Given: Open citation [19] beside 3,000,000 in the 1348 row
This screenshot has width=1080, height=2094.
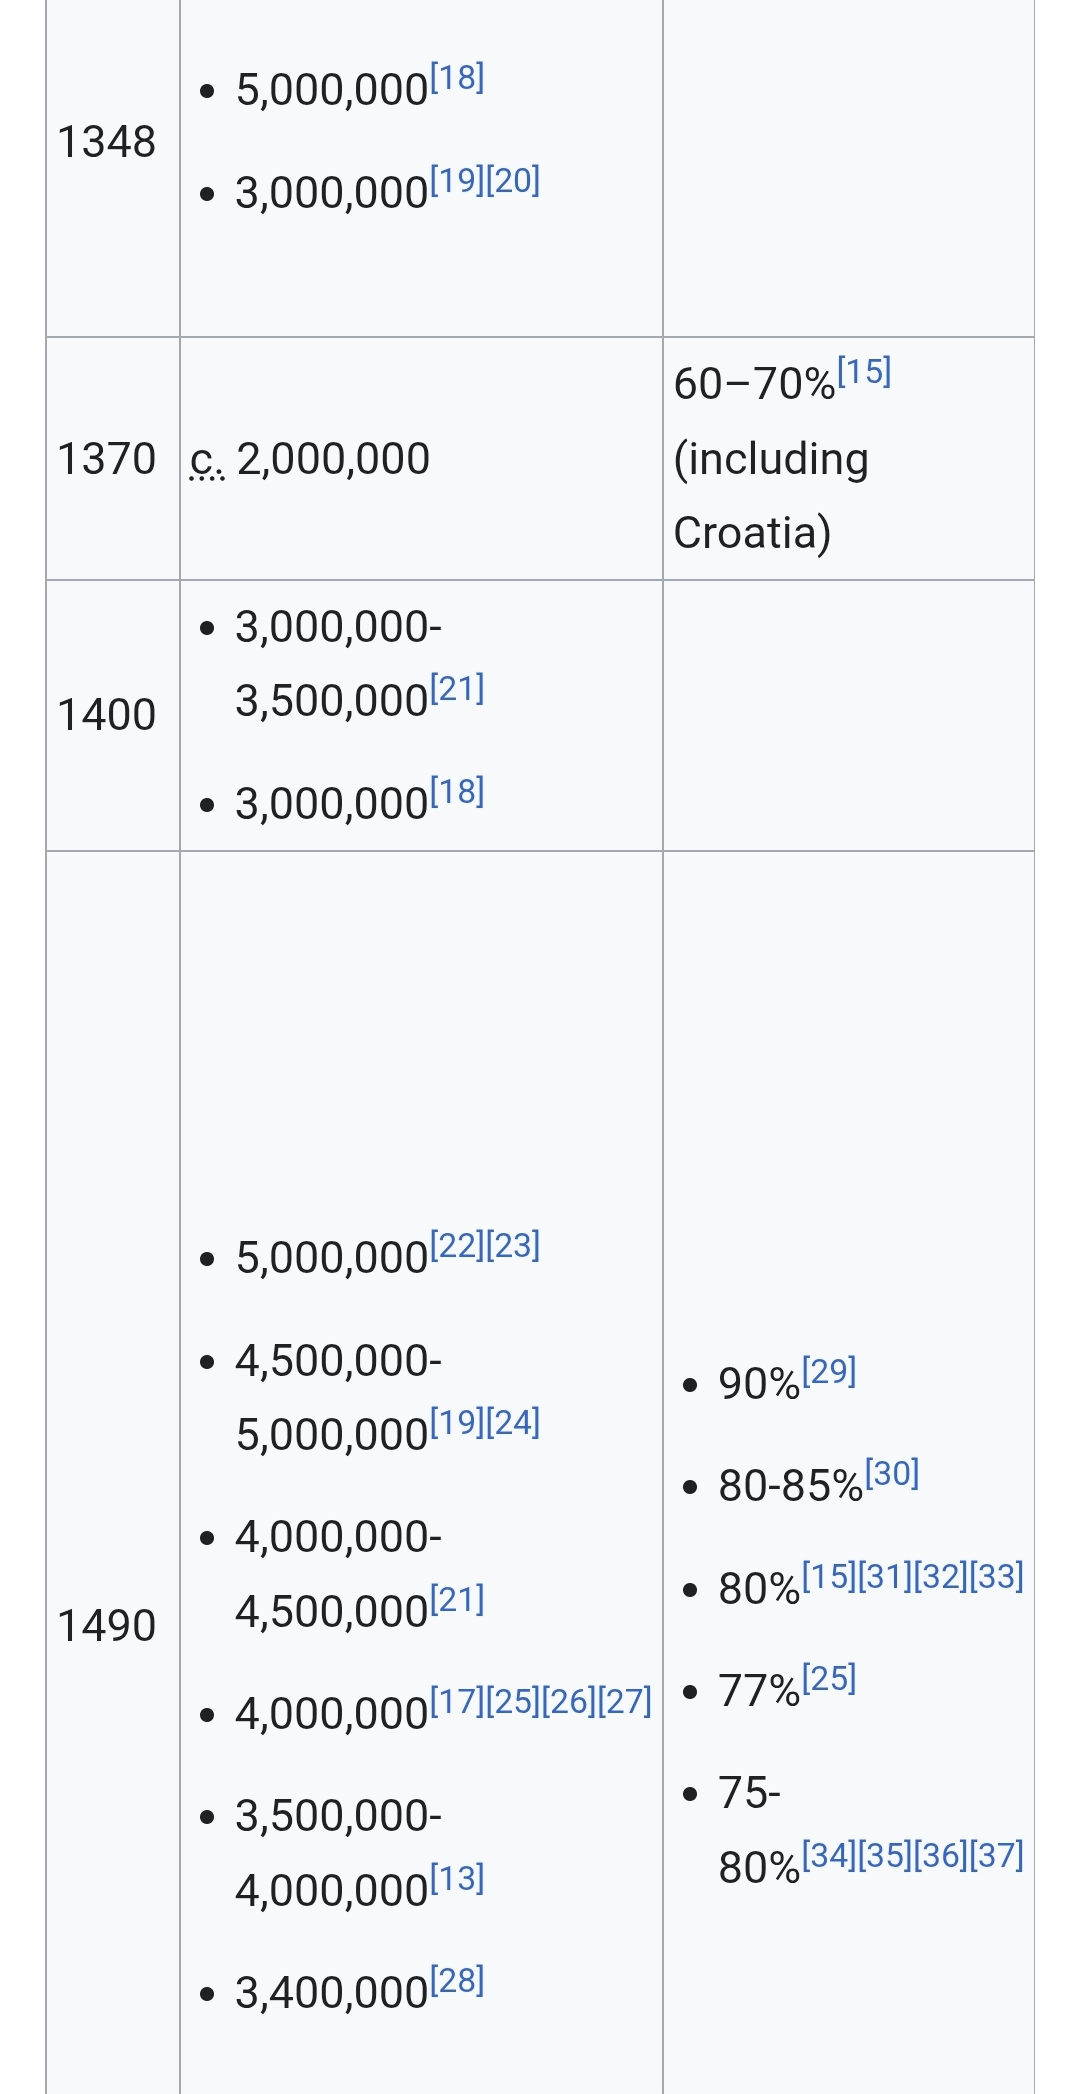Looking at the screenshot, I should pyautogui.click(x=457, y=181).
